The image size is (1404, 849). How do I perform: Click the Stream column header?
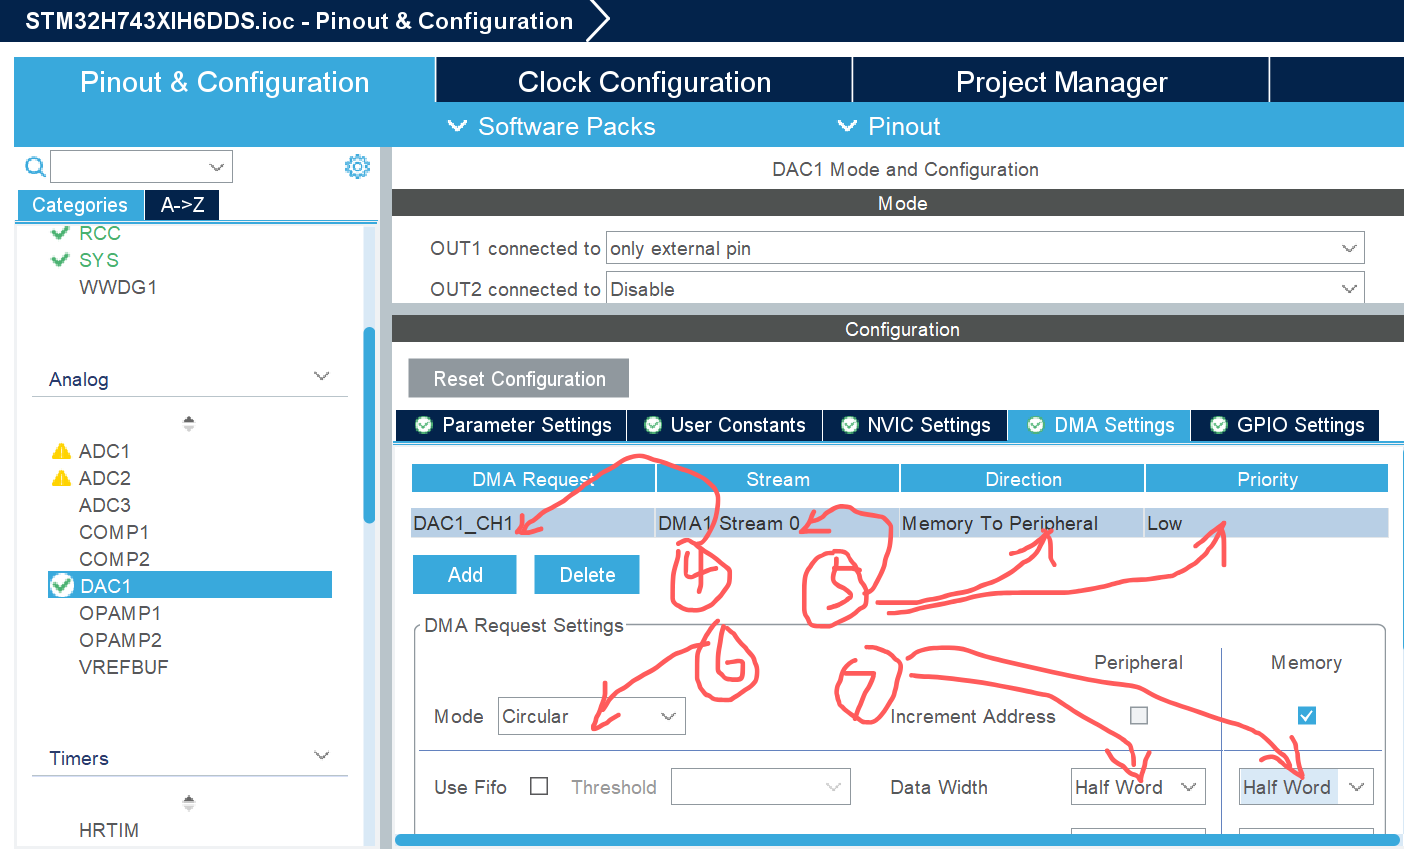pos(777,479)
